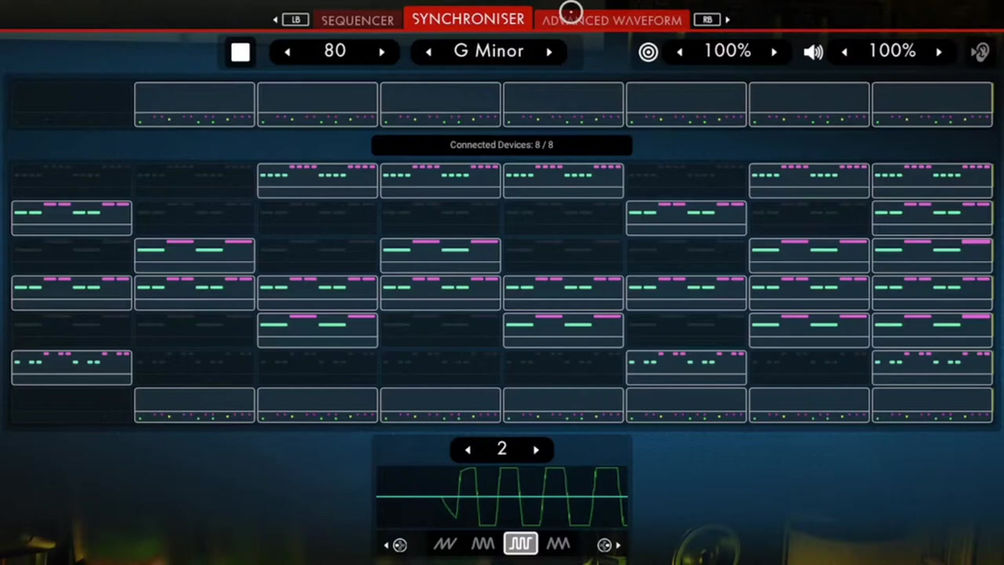Increase the range percentage beside target icon
The image size is (1004, 565).
point(774,52)
